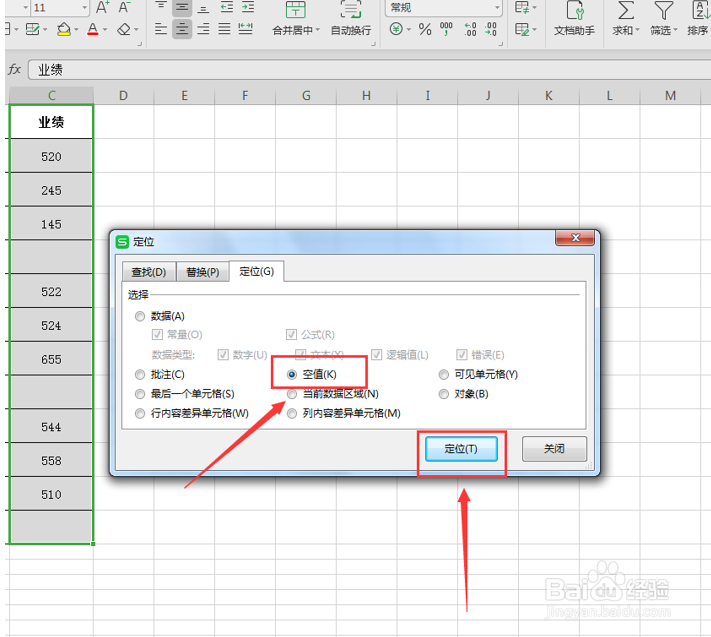
Task: Align text to bottom of cell
Action: pyautogui.click(x=203, y=7)
